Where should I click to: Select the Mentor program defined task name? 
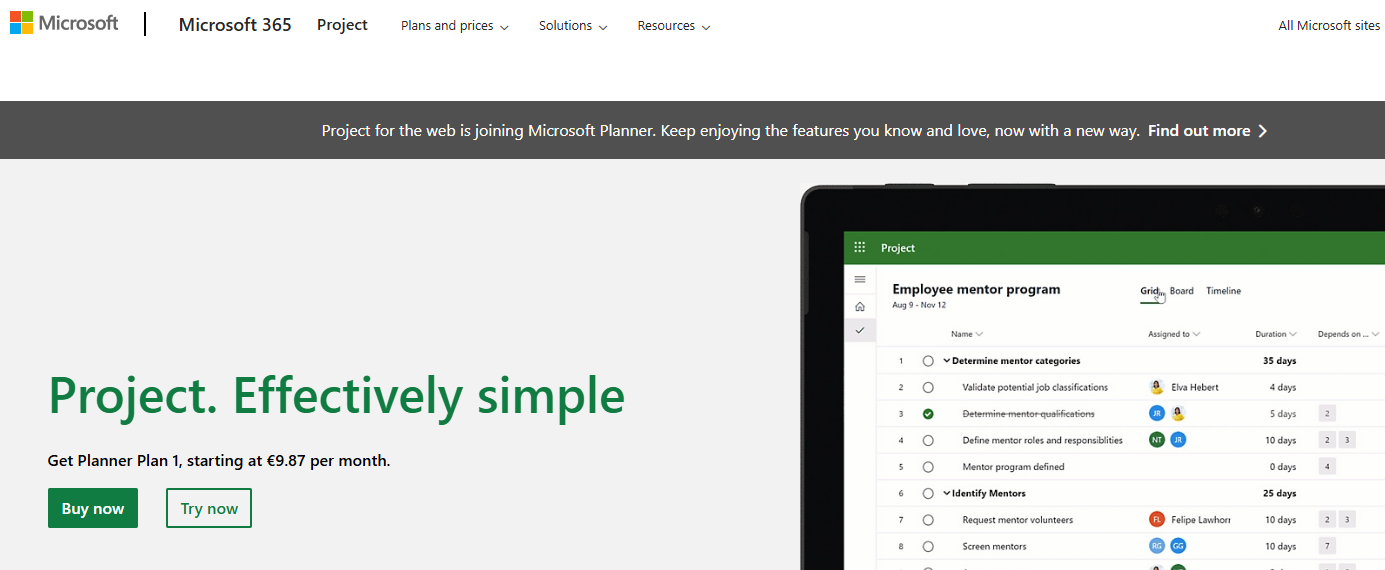coord(1013,467)
